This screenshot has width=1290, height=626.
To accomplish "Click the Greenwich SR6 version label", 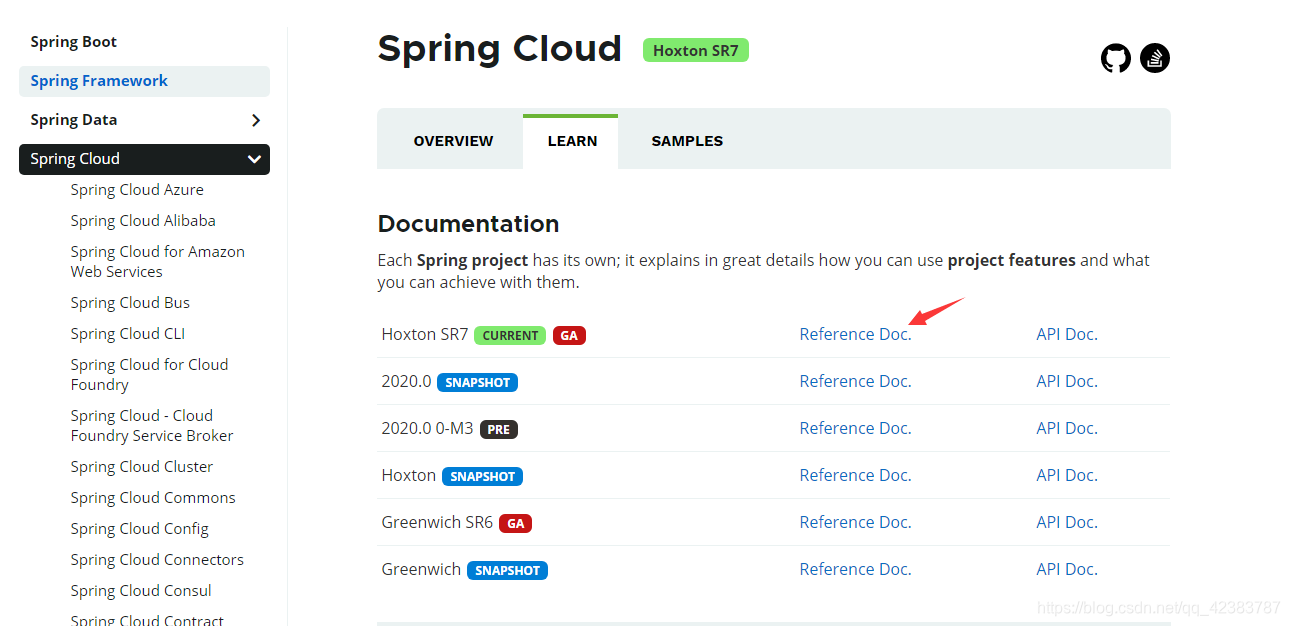I will pos(437,522).
